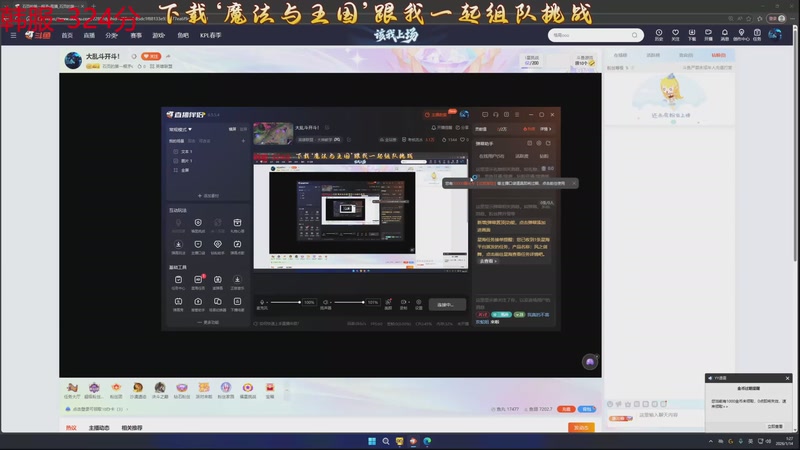The height and width of the screenshot is (450, 800).
Task: Open 任务中心 tool in the streaming companion window
Action: 178,282
